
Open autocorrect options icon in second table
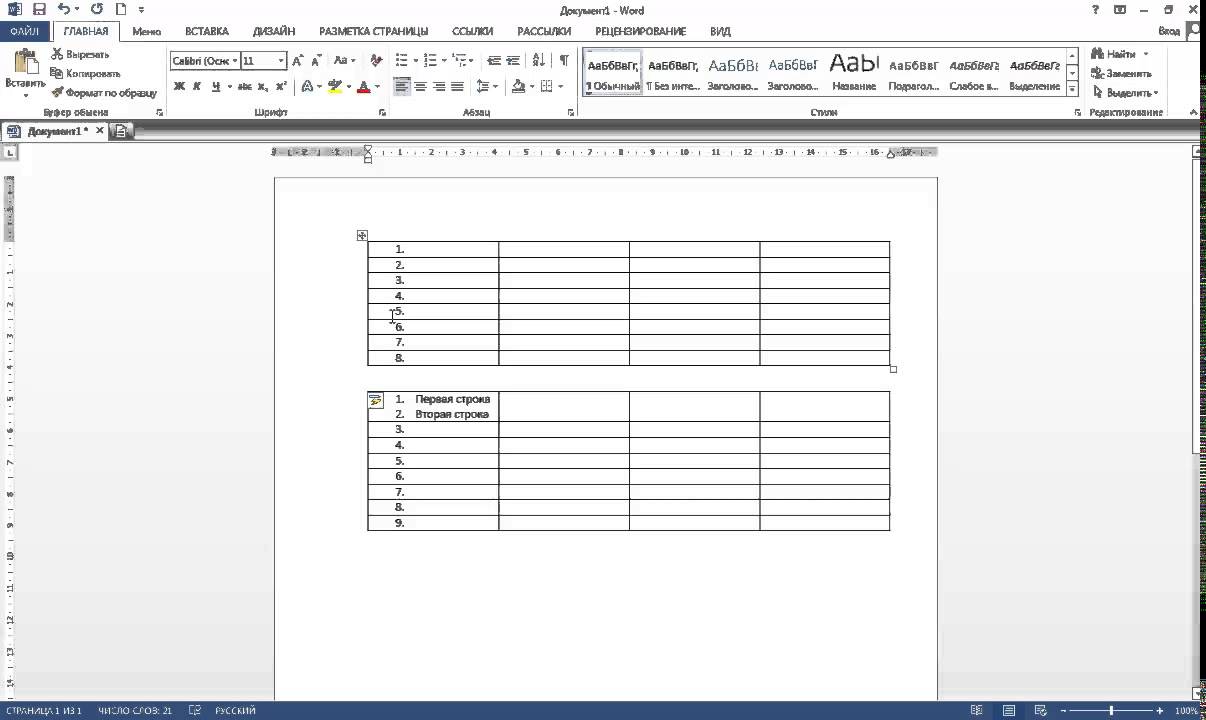tap(376, 401)
